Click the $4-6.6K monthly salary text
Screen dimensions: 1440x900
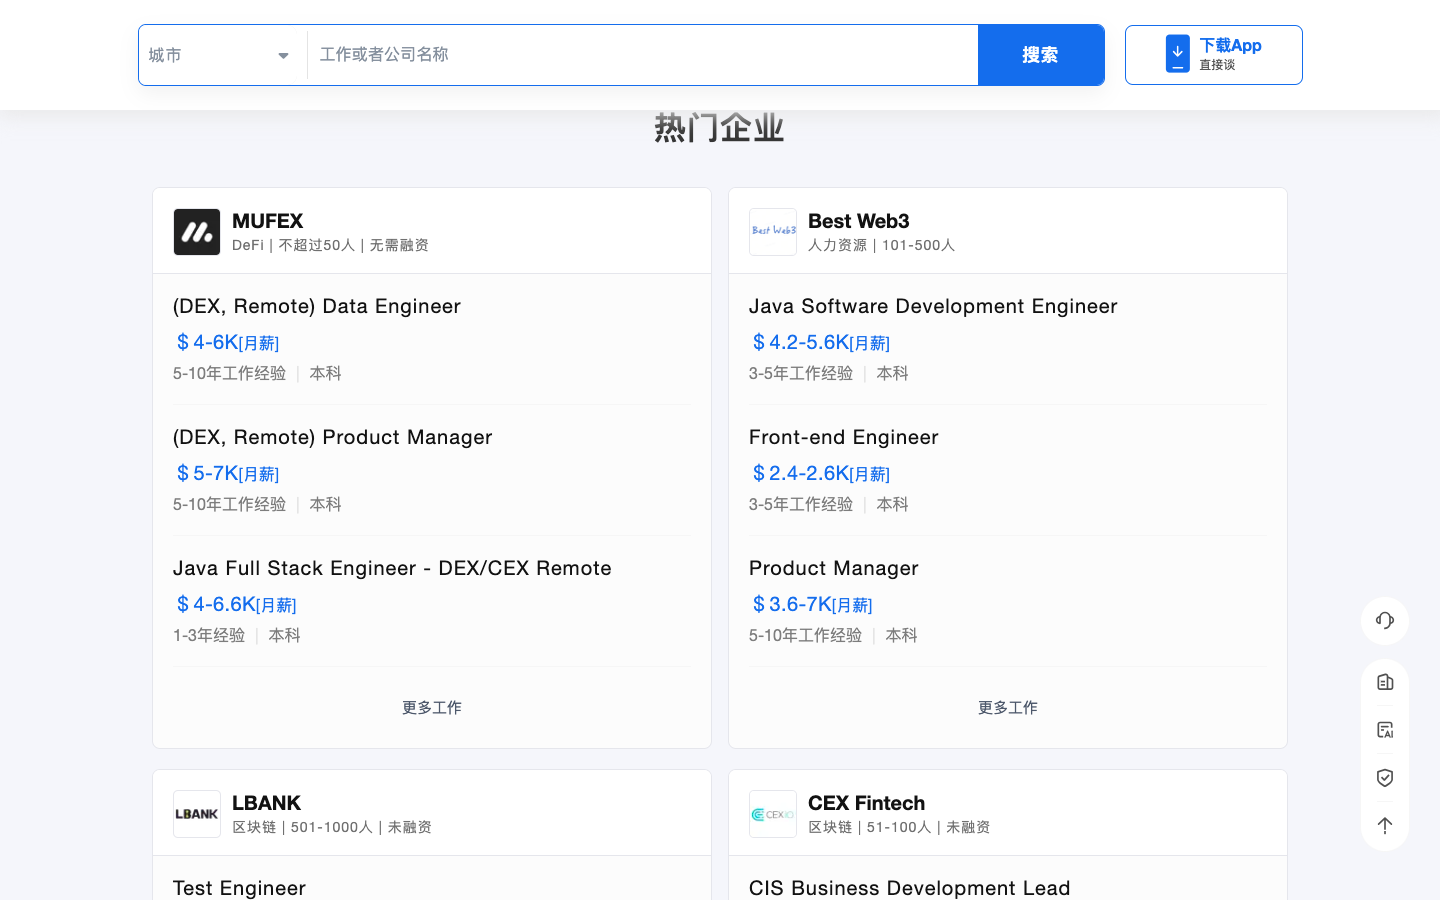tap(236, 604)
